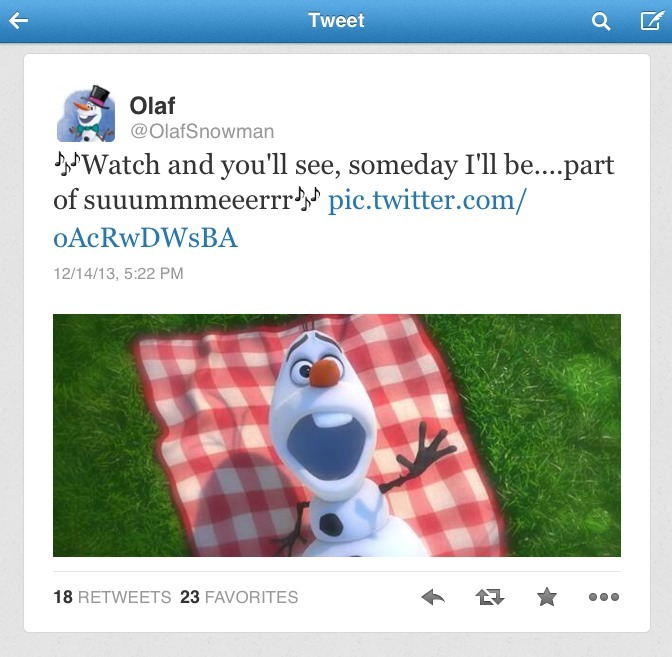Open search with the magnifying glass
The height and width of the screenshot is (657, 672).
(600, 21)
